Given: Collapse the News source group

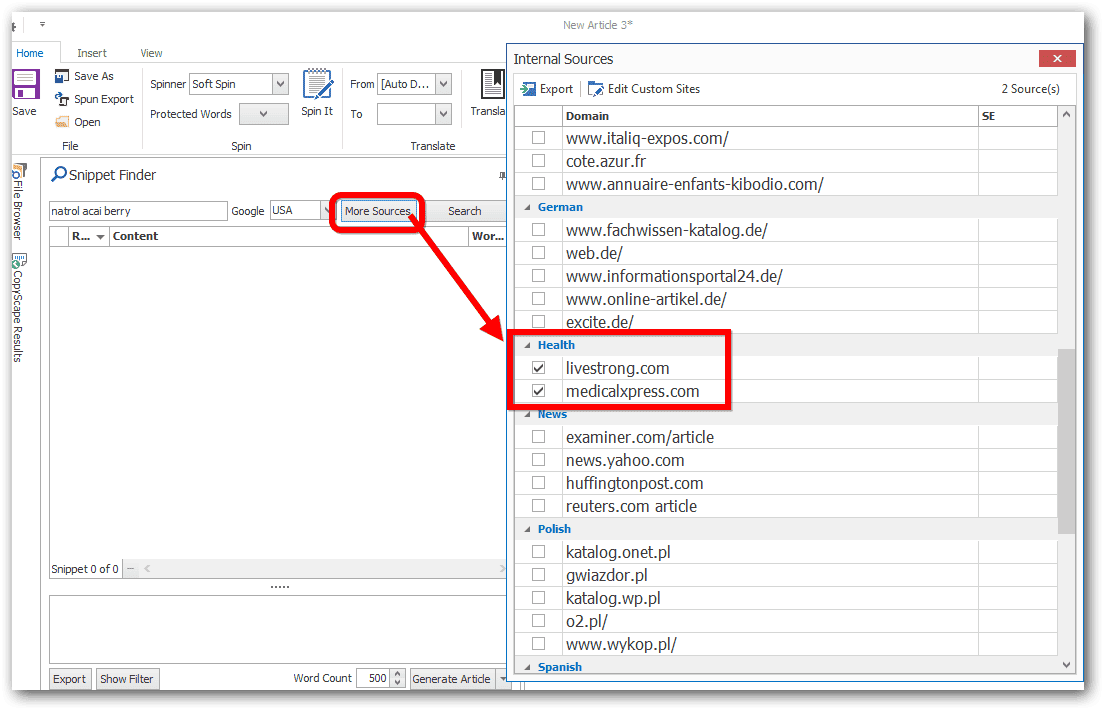Looking at the screenshot, I should pyautogui.click(x=527, y=414).
